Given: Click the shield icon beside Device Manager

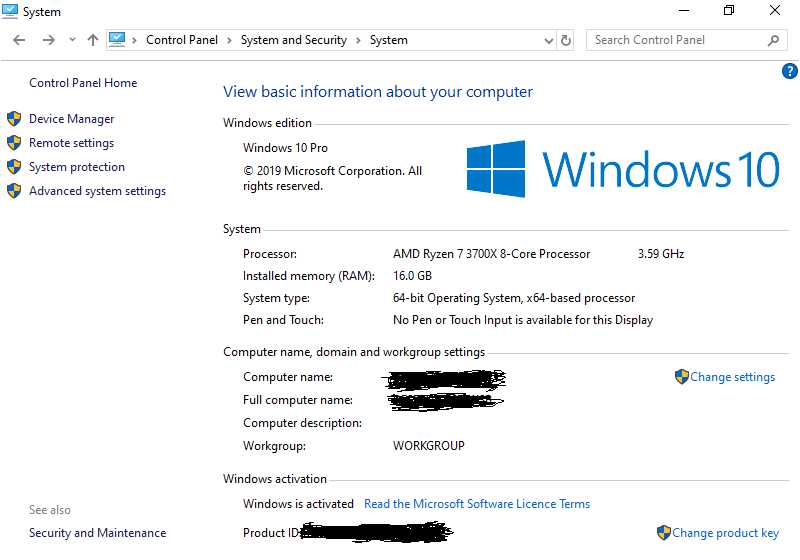Looking at the screenshot, I should [x=14, y=119].
